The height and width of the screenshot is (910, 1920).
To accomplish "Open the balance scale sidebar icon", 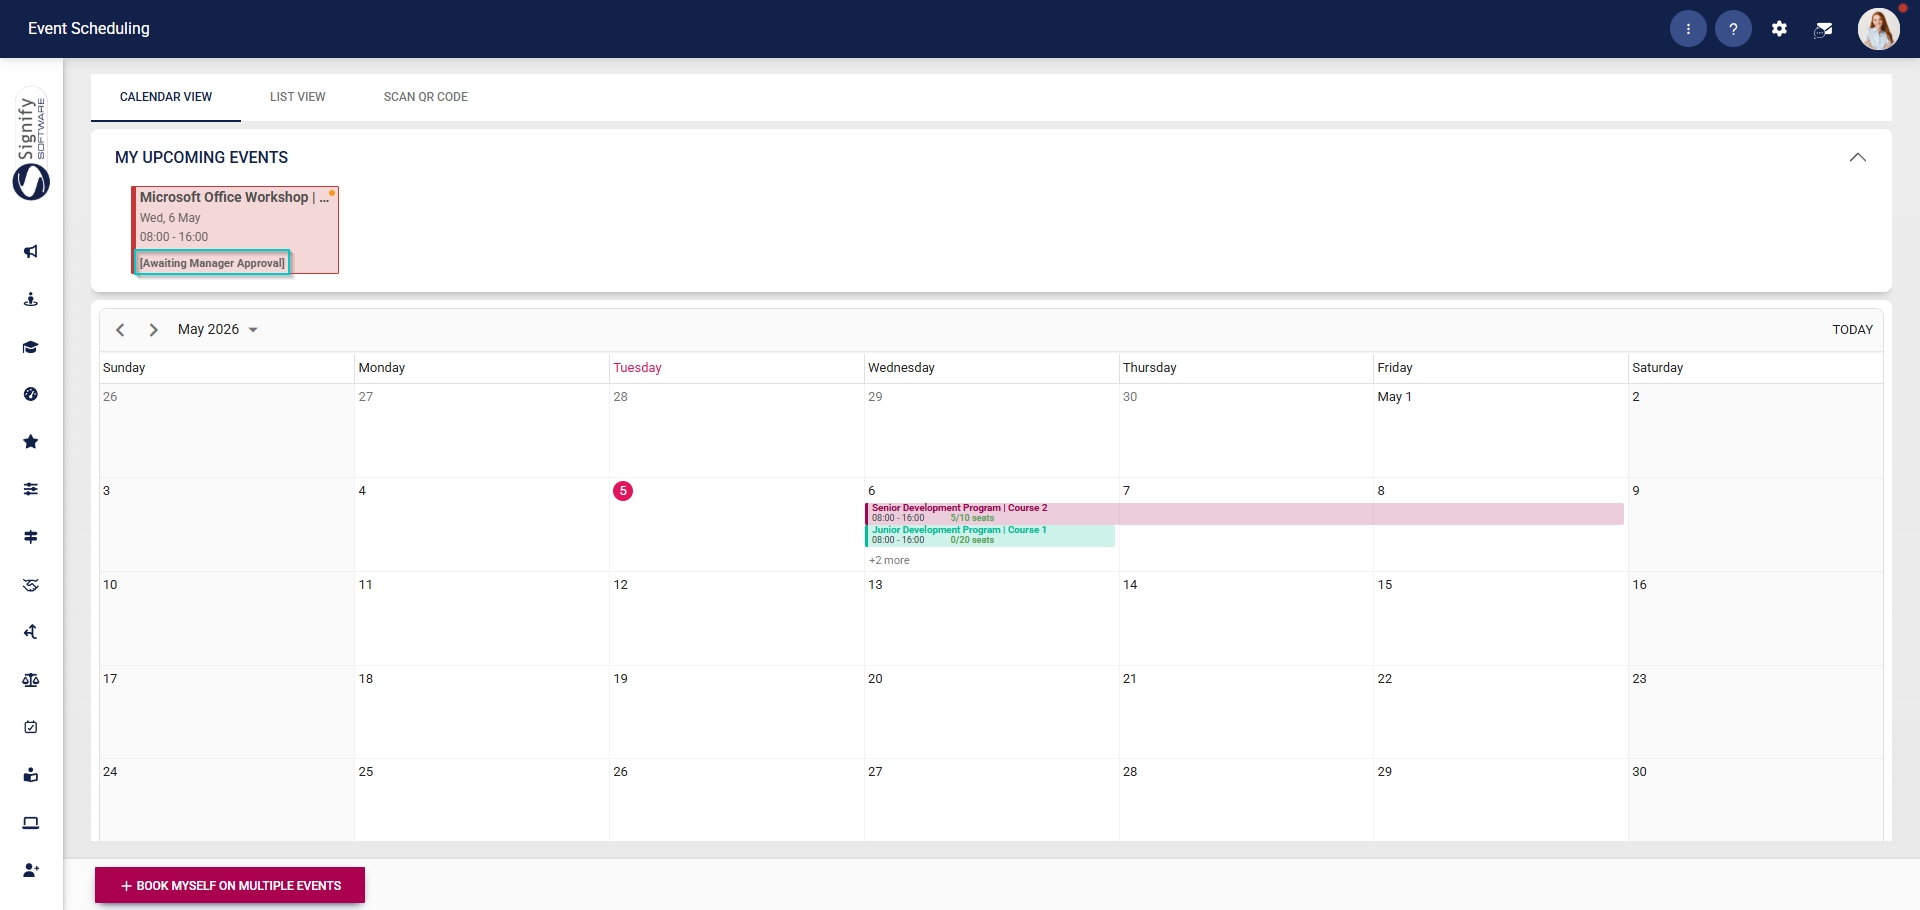I will point(31,680).
